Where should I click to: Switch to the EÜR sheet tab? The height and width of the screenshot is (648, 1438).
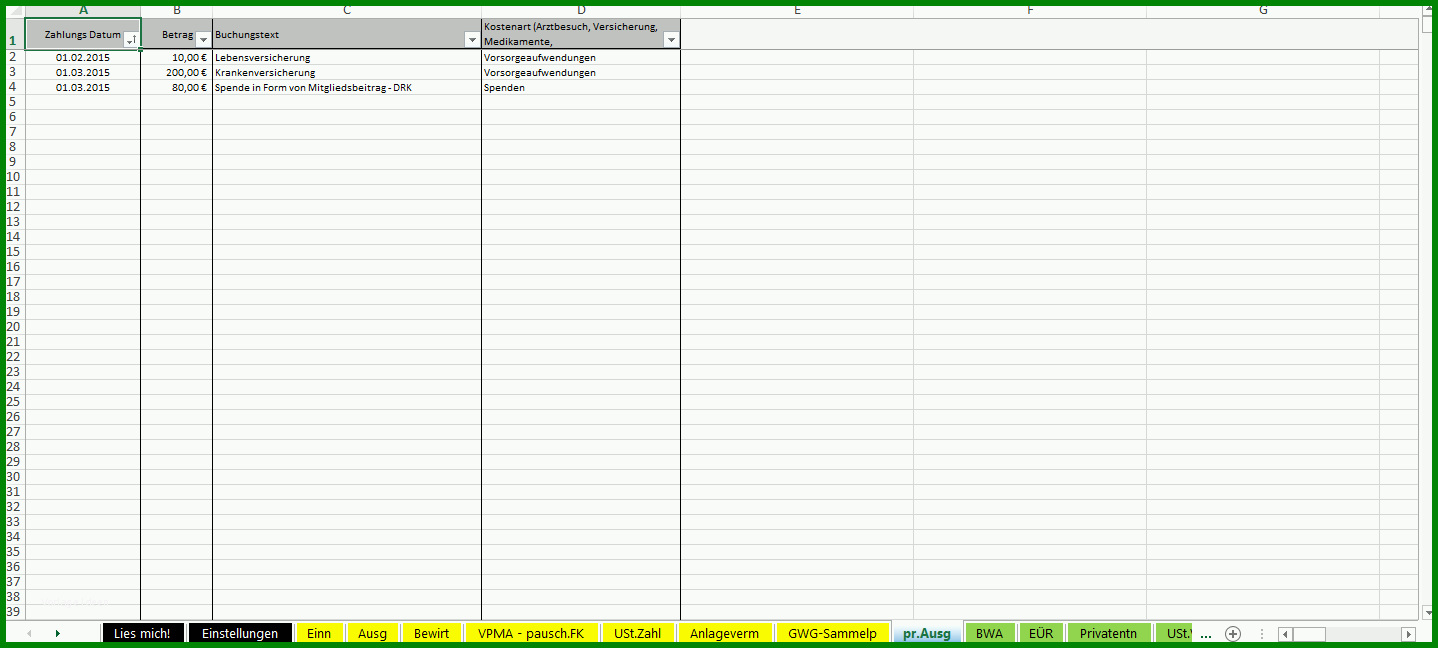1040,633
